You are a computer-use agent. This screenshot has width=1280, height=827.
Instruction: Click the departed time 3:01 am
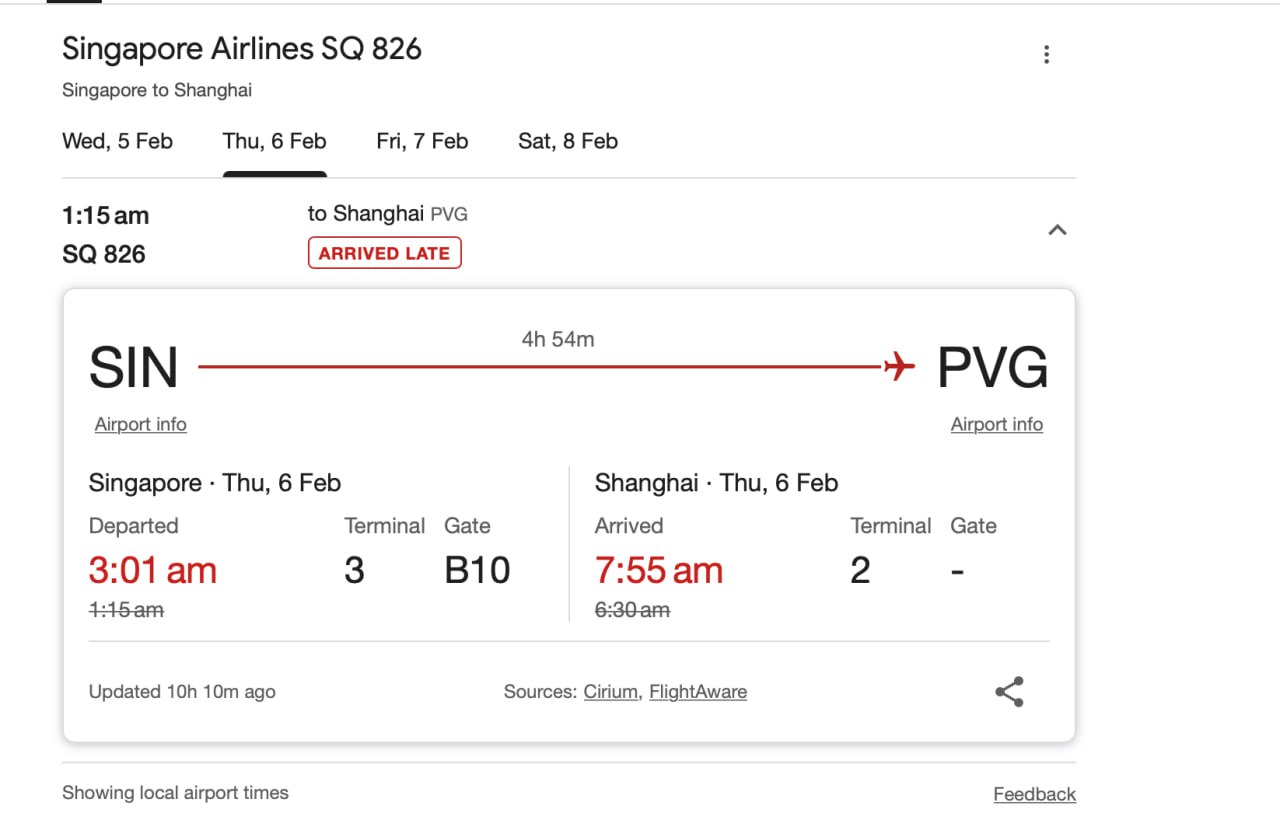[152, 569]
